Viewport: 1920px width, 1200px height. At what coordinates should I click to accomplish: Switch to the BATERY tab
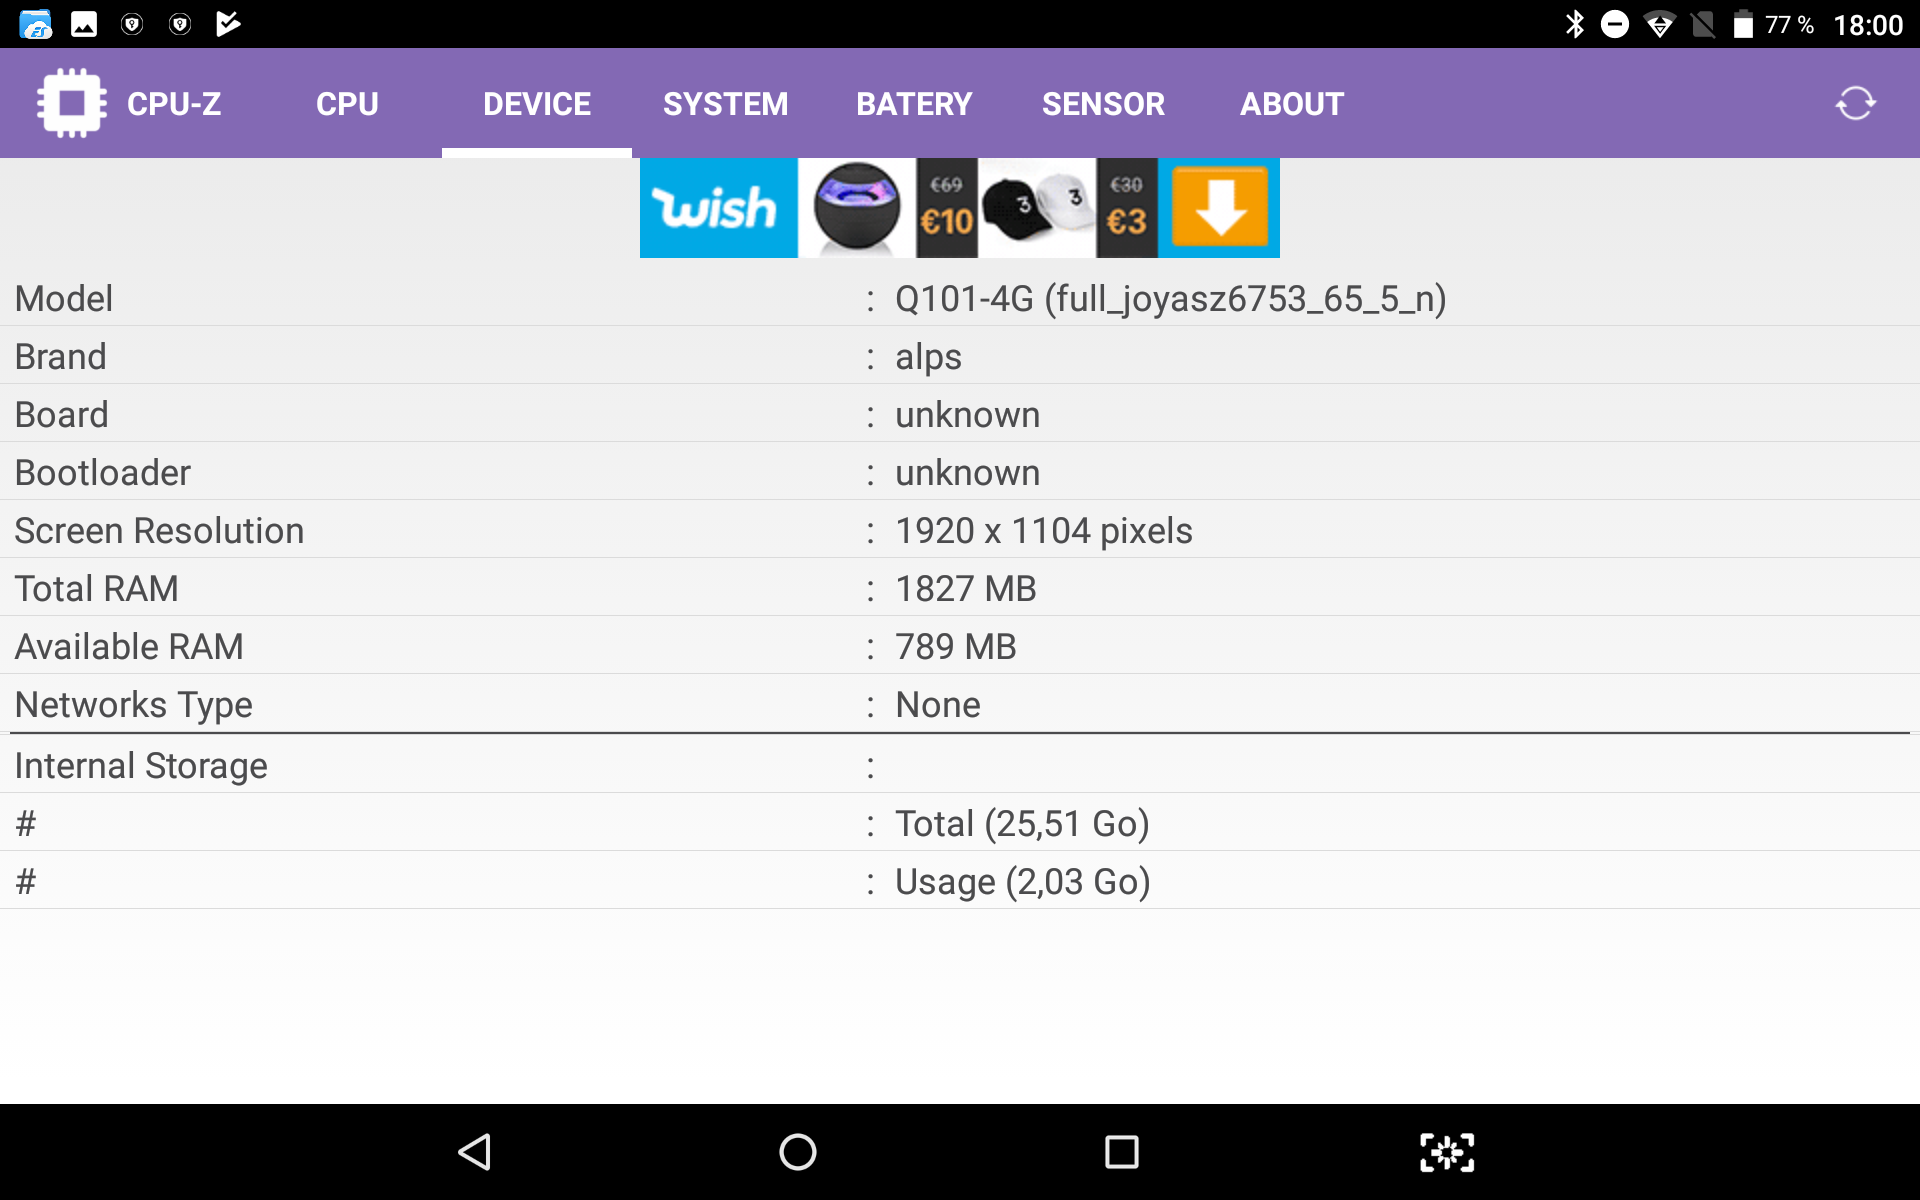pyautogui.click(x=913, y=104)
